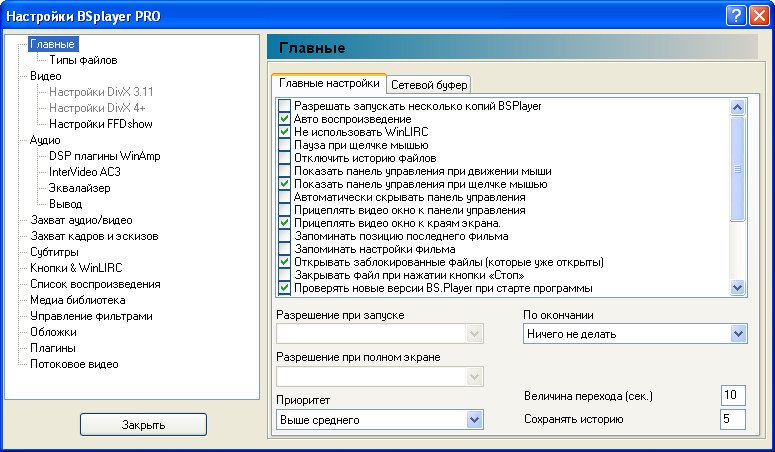
Task: Enable 'Разрешать запускать несколько копий BSPlayer' checkbox
Action: (285, 106)
